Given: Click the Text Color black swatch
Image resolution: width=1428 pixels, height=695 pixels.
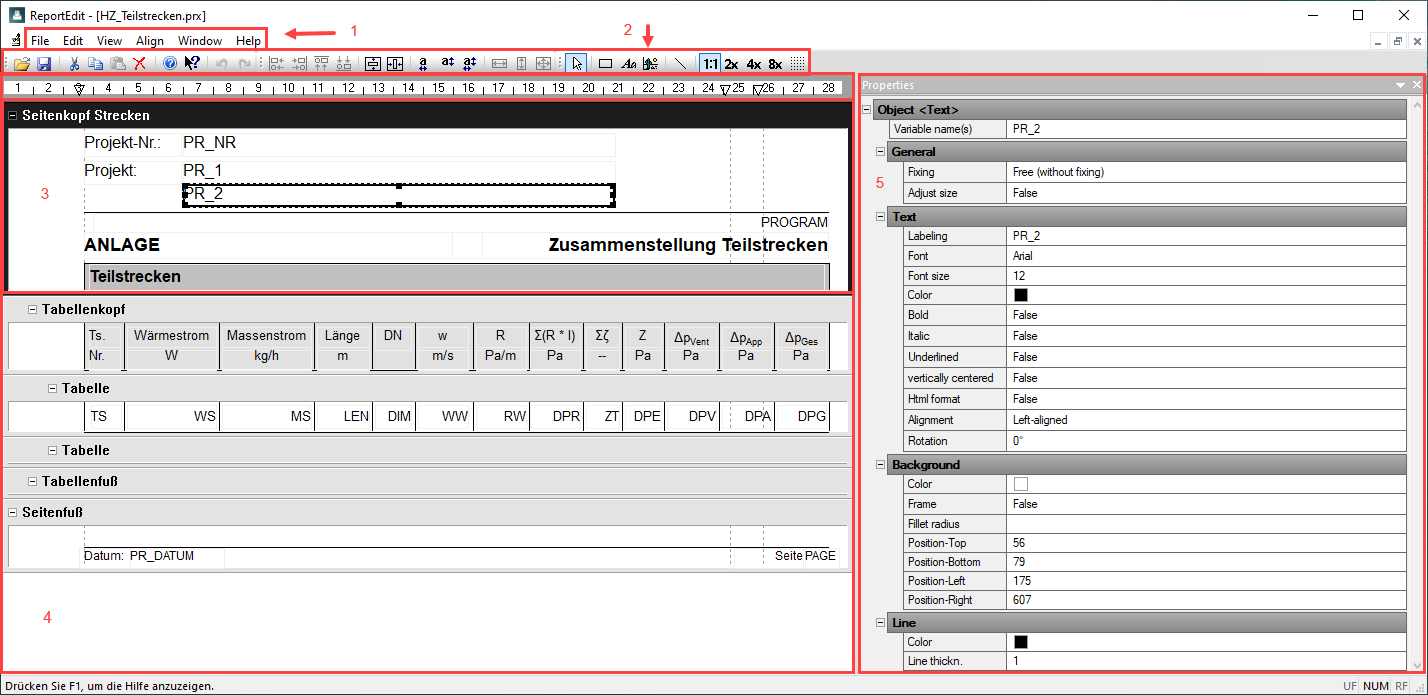Looking at the screenshot, I should [1020, 295].
